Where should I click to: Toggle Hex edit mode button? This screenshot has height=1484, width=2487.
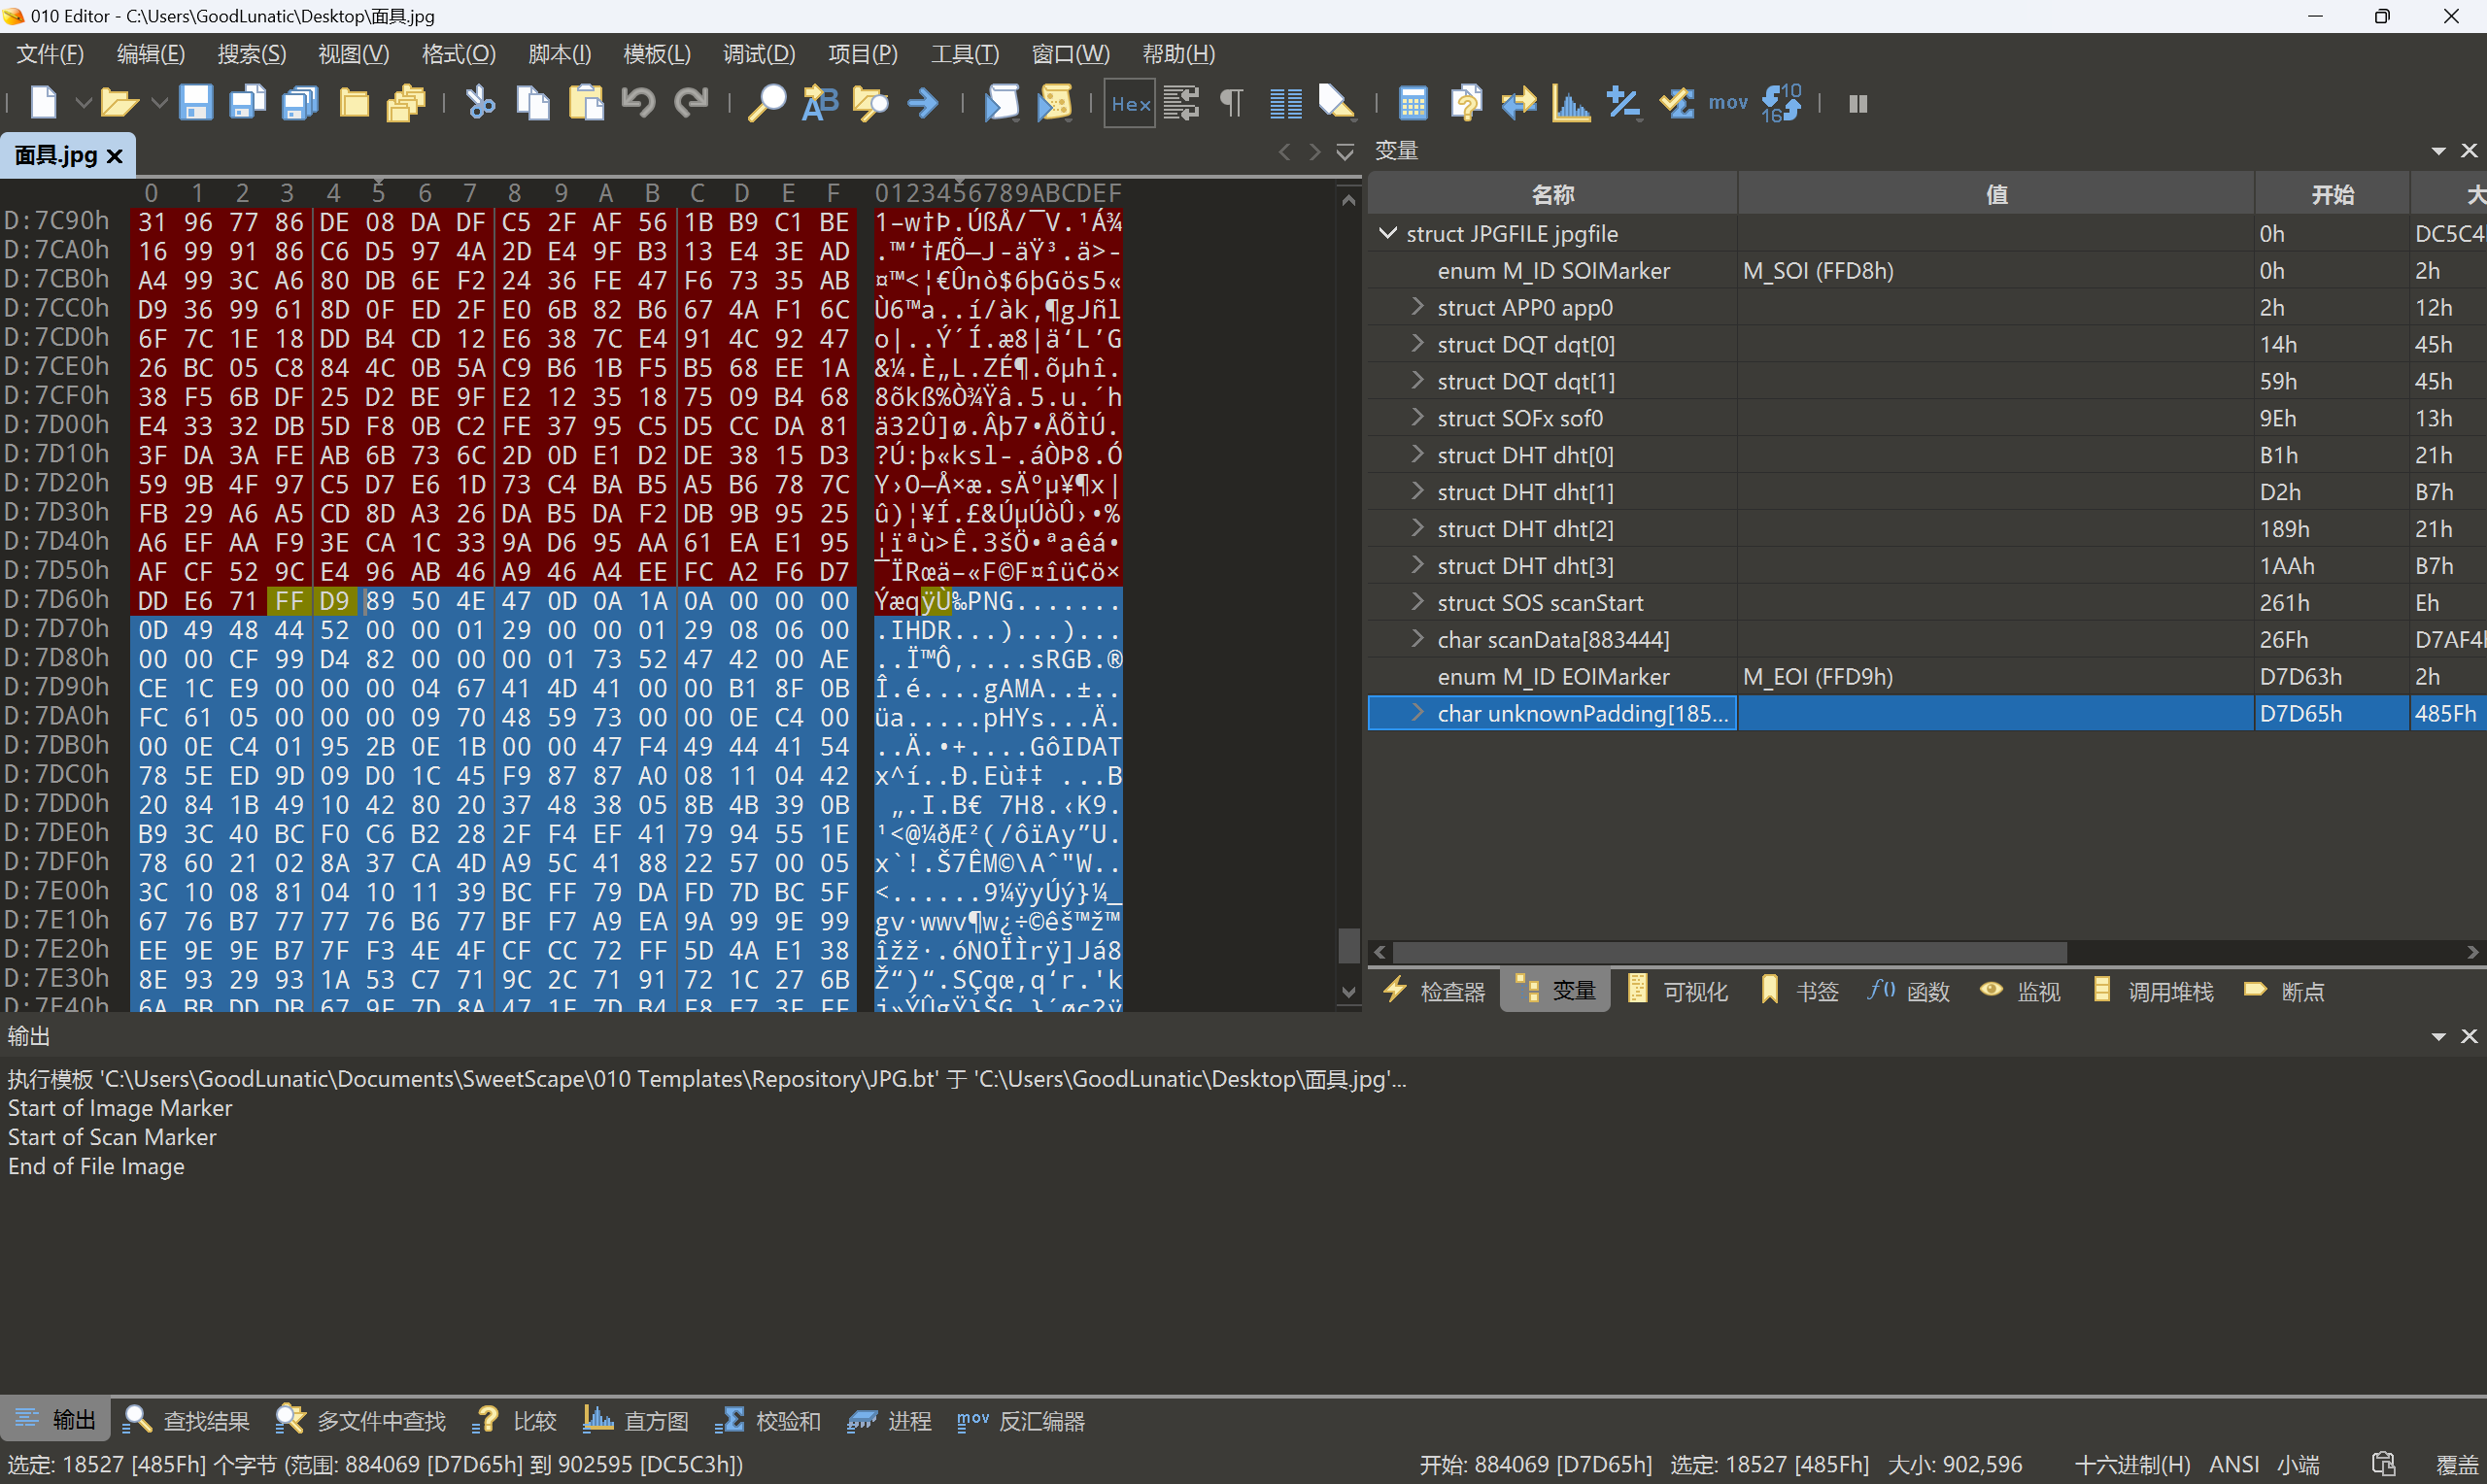[x=1130, y=103]
